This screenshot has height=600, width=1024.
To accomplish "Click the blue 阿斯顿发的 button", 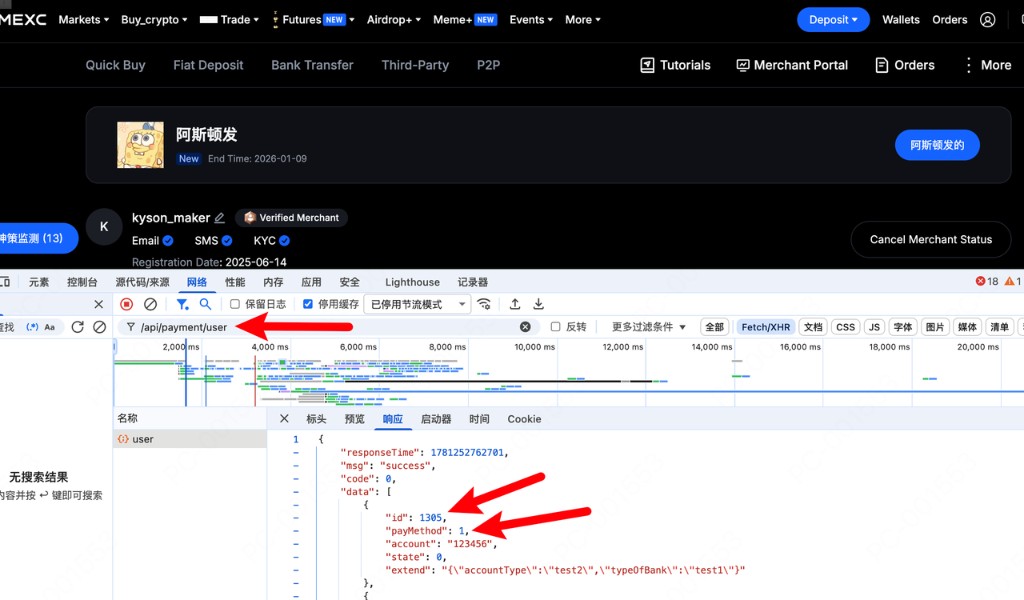I will click(x=937, y=145).
